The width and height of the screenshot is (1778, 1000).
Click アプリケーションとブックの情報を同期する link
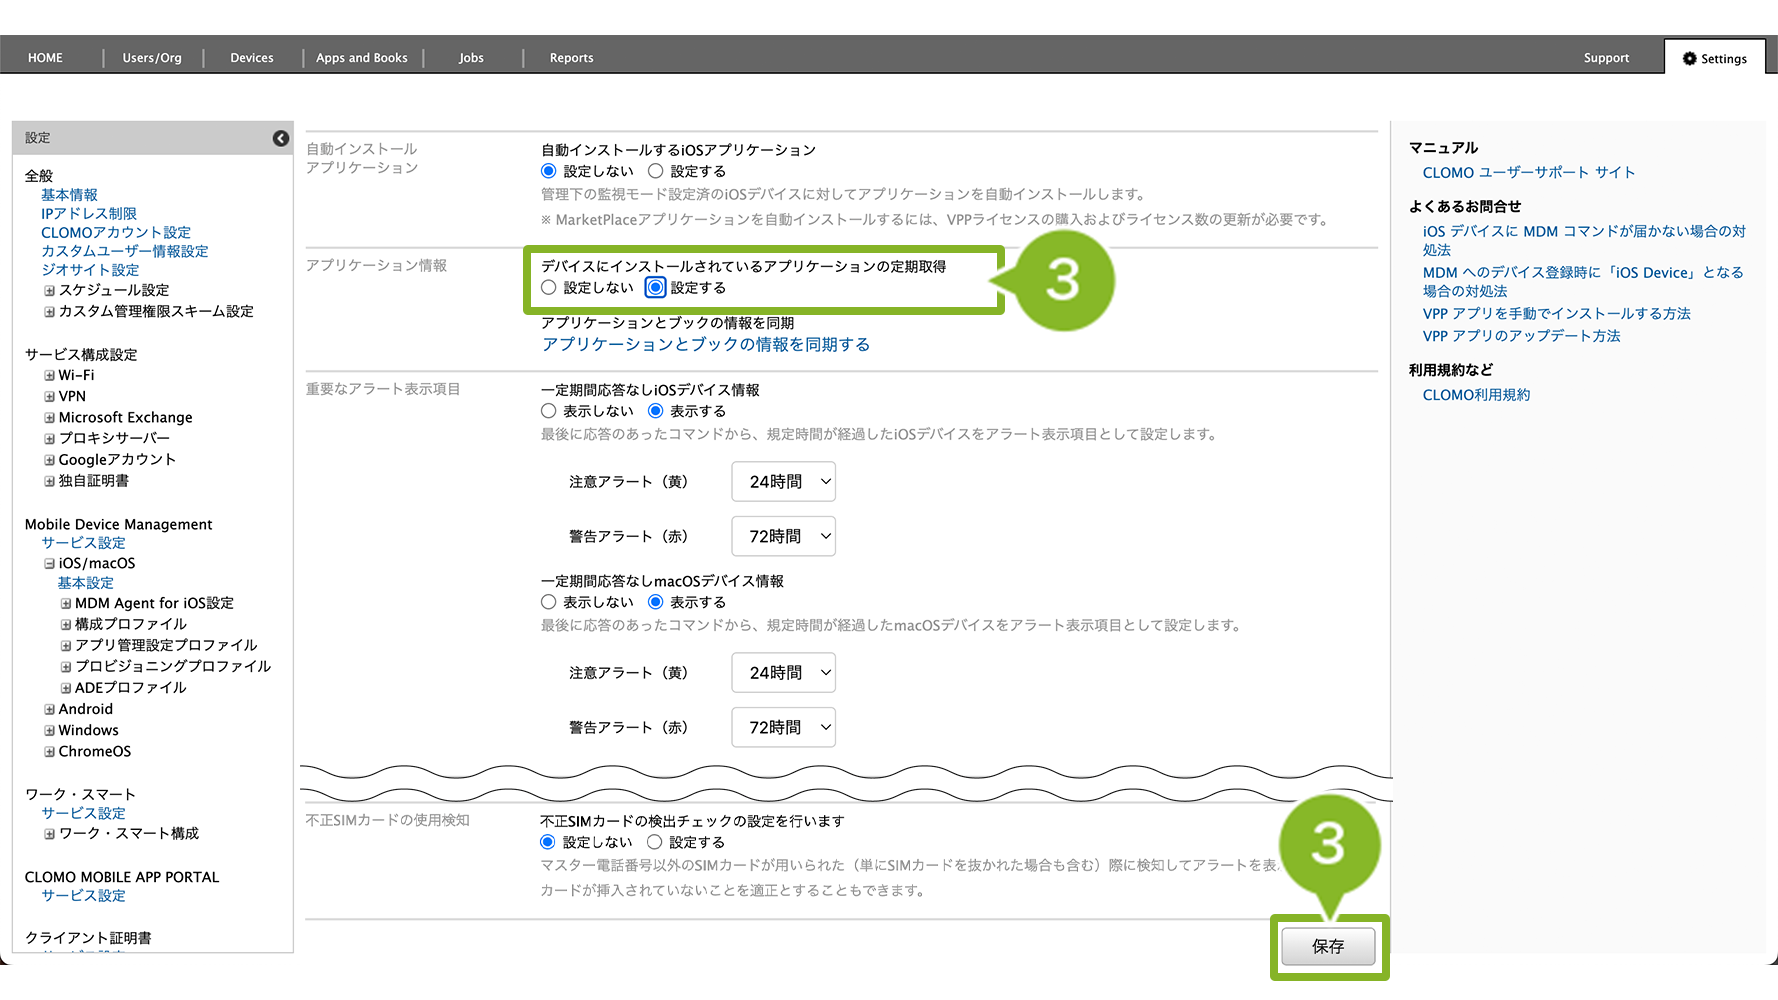705,344
